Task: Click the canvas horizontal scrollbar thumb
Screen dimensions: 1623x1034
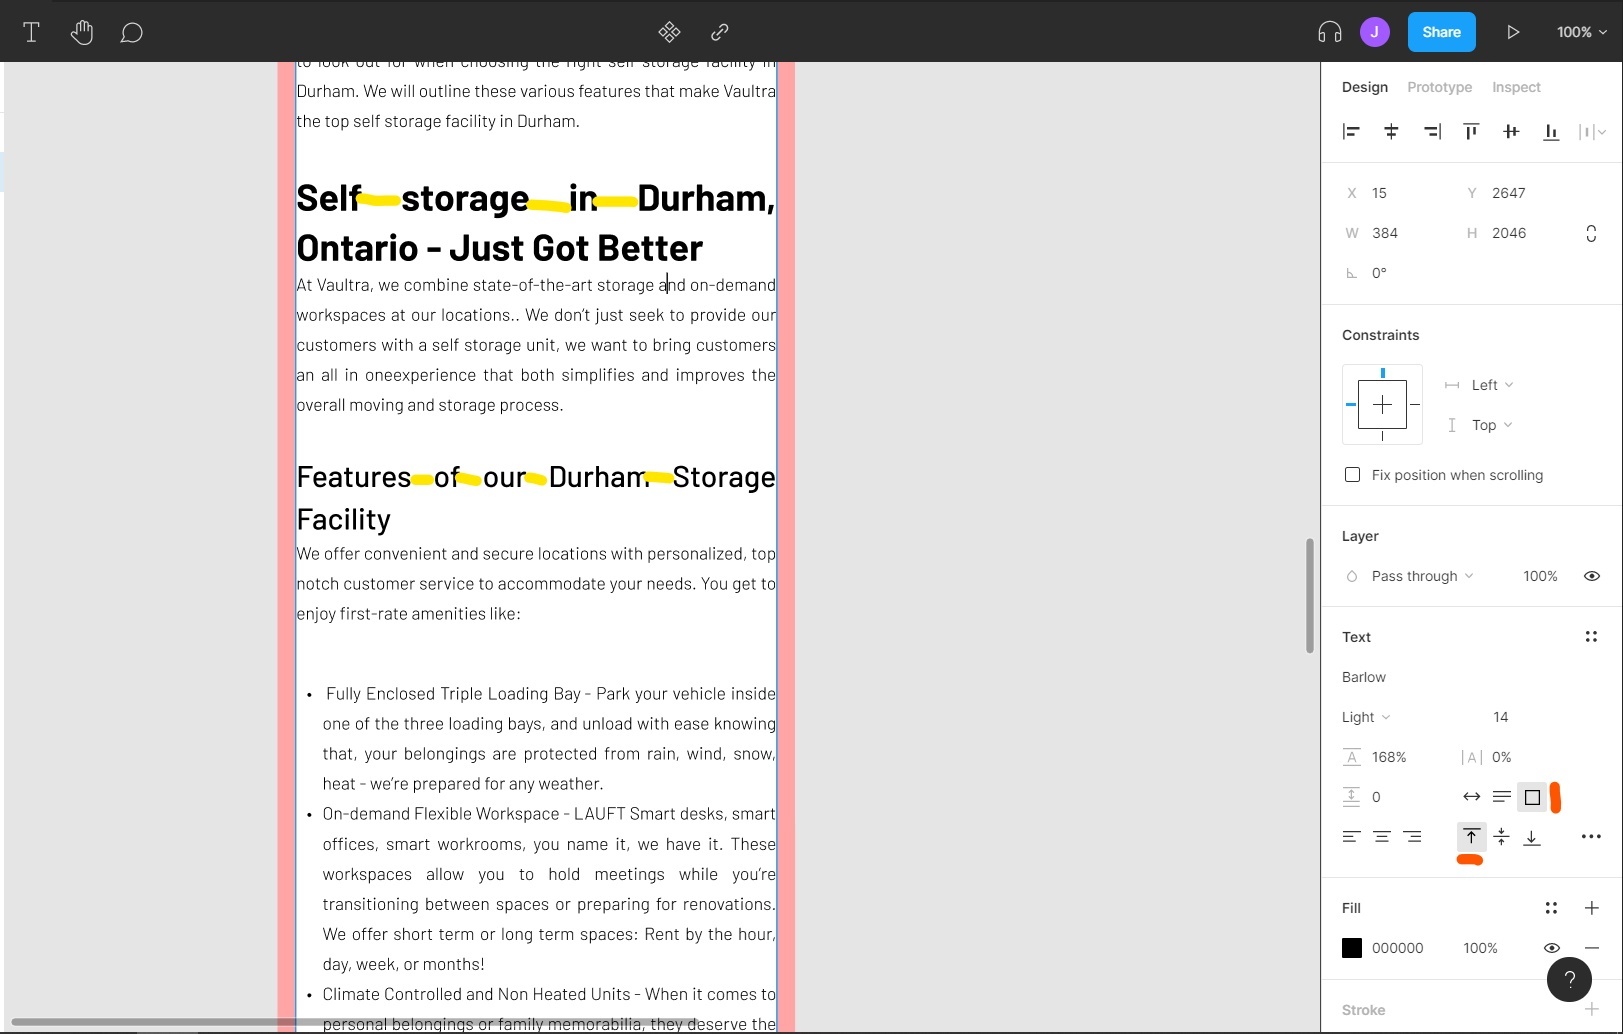Action: point(354,1021)
